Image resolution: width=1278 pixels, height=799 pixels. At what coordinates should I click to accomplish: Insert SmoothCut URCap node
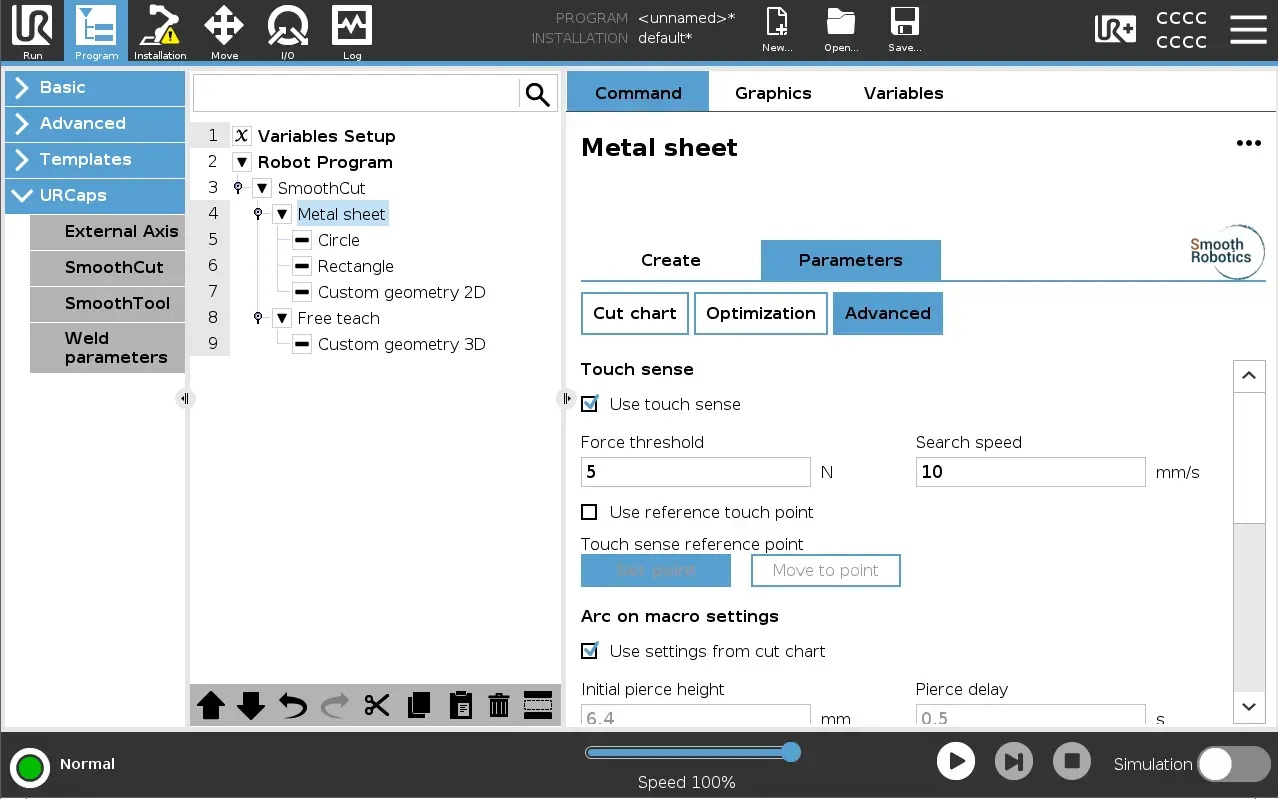(108, 267)
